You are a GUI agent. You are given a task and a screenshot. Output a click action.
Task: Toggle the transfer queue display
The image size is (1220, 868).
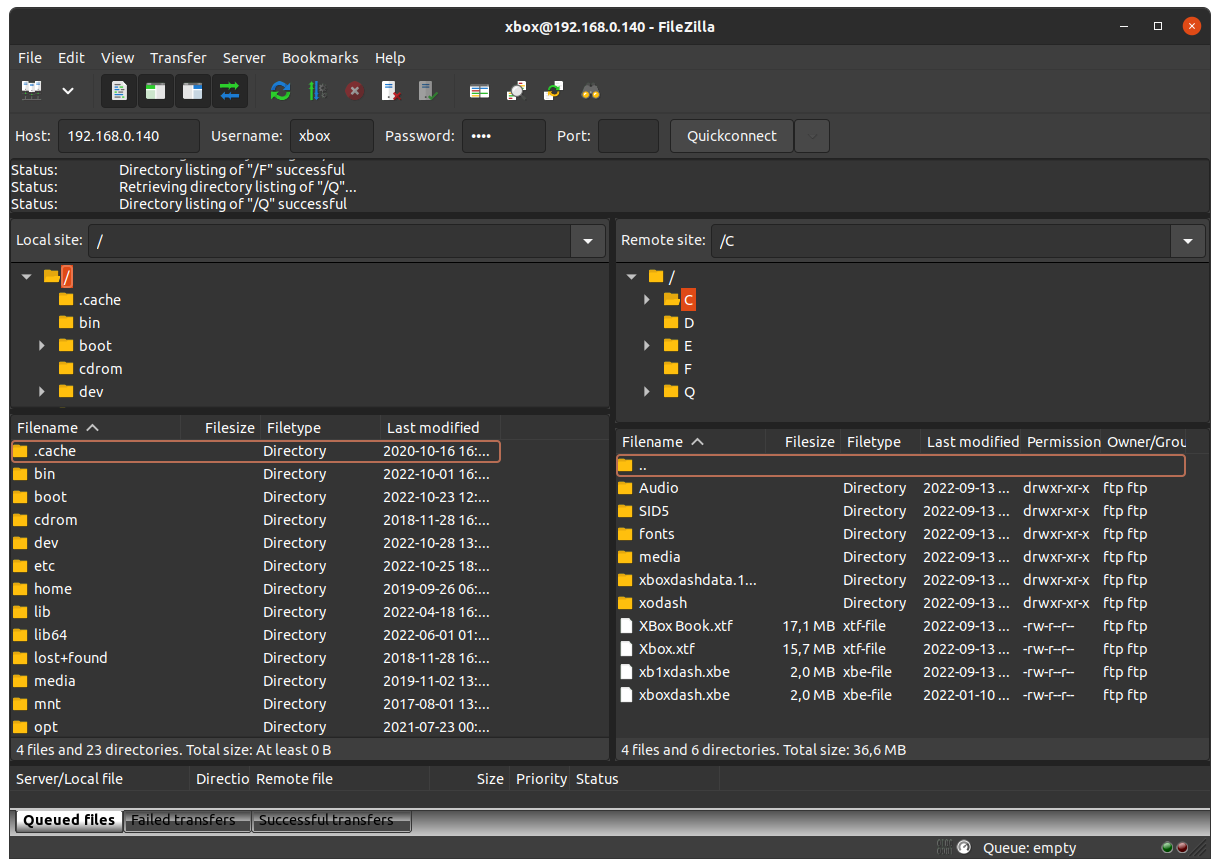(229, 91)
